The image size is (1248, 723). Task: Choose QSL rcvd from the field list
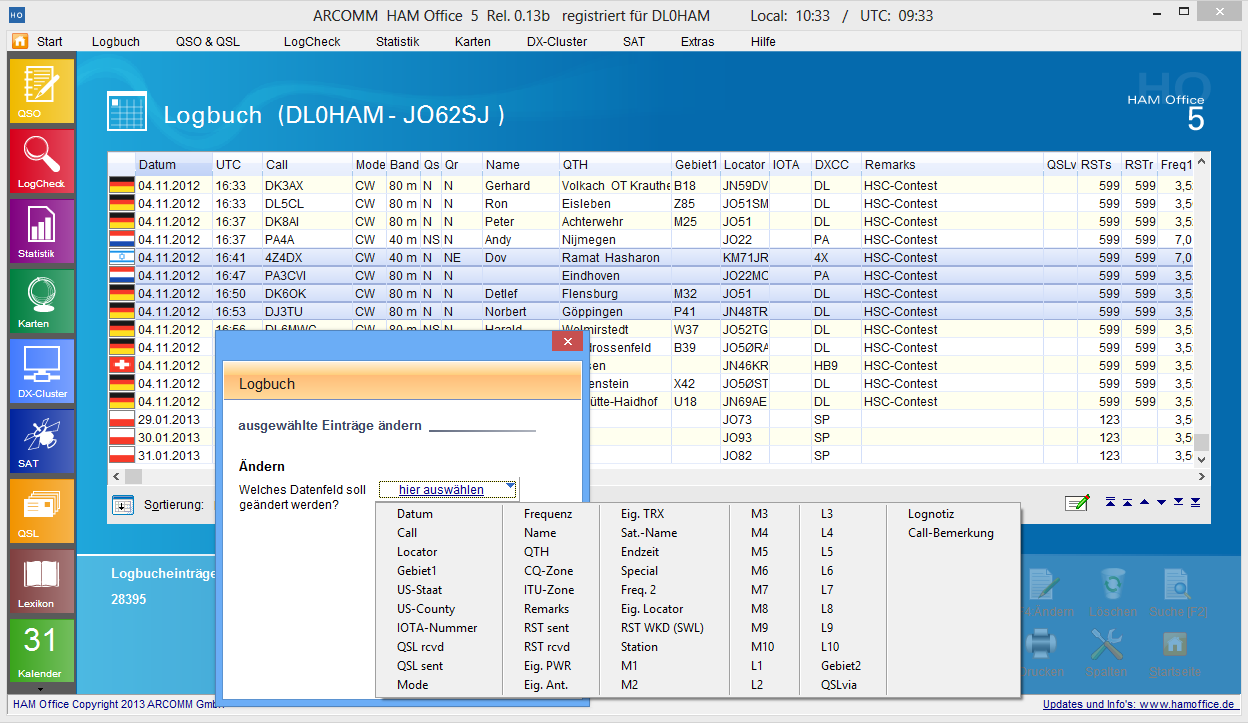tap(420, 647)
